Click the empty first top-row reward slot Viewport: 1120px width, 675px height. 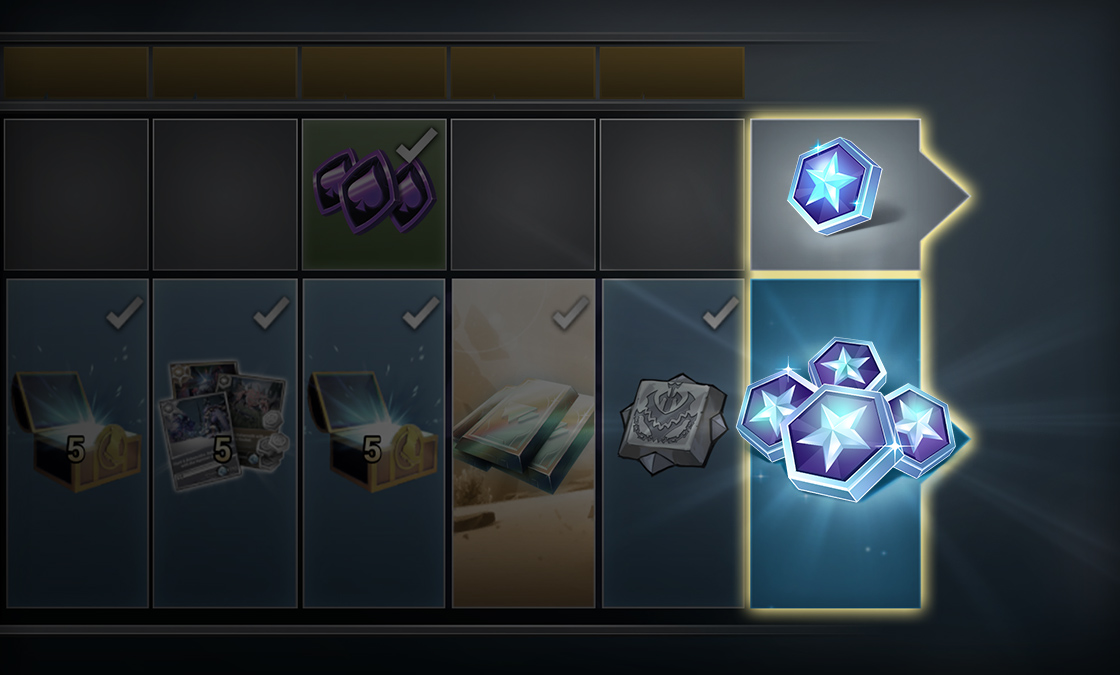[76, 194]
